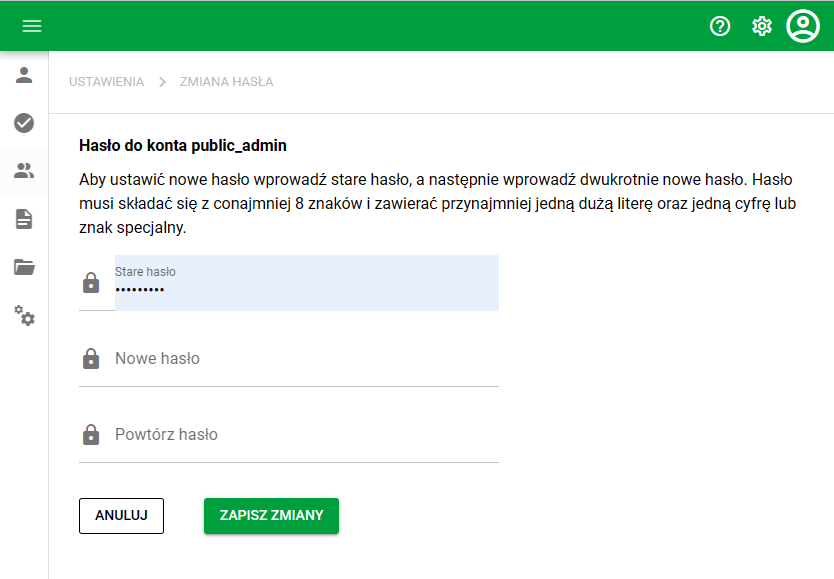Screen dimensions: 834x579
Task: Open the hamburger navigation menu
Action: (31, 26)
